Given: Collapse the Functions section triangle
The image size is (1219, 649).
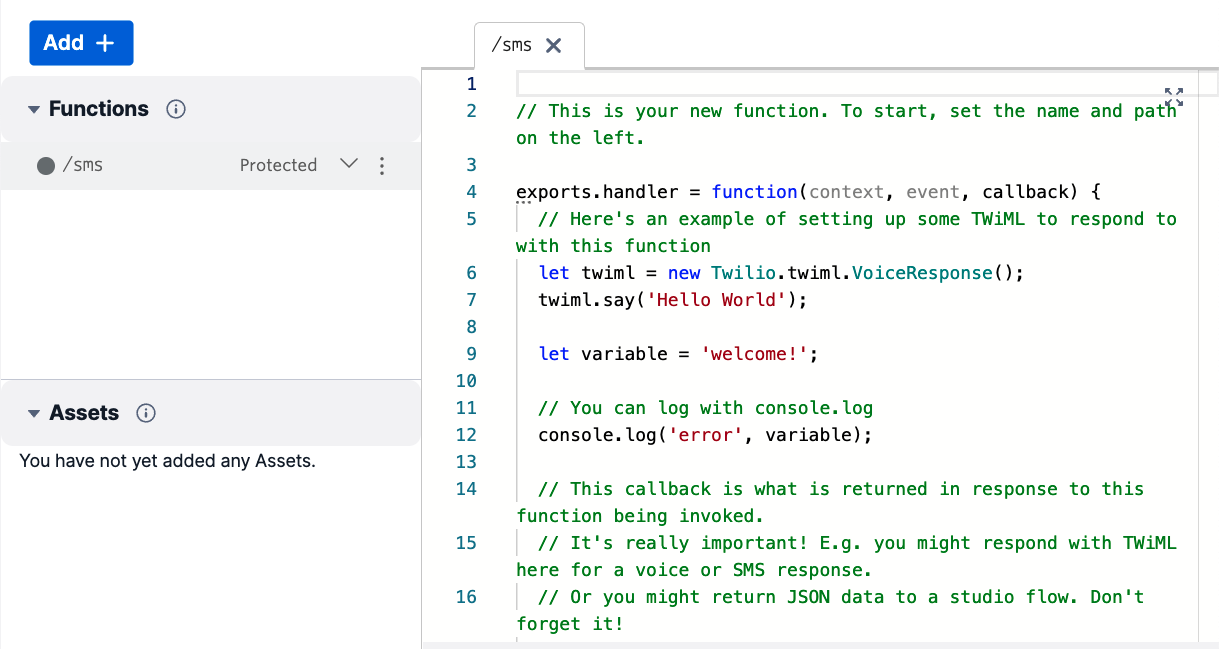Looking at the screenshot, I should click(x=33, y=109).
